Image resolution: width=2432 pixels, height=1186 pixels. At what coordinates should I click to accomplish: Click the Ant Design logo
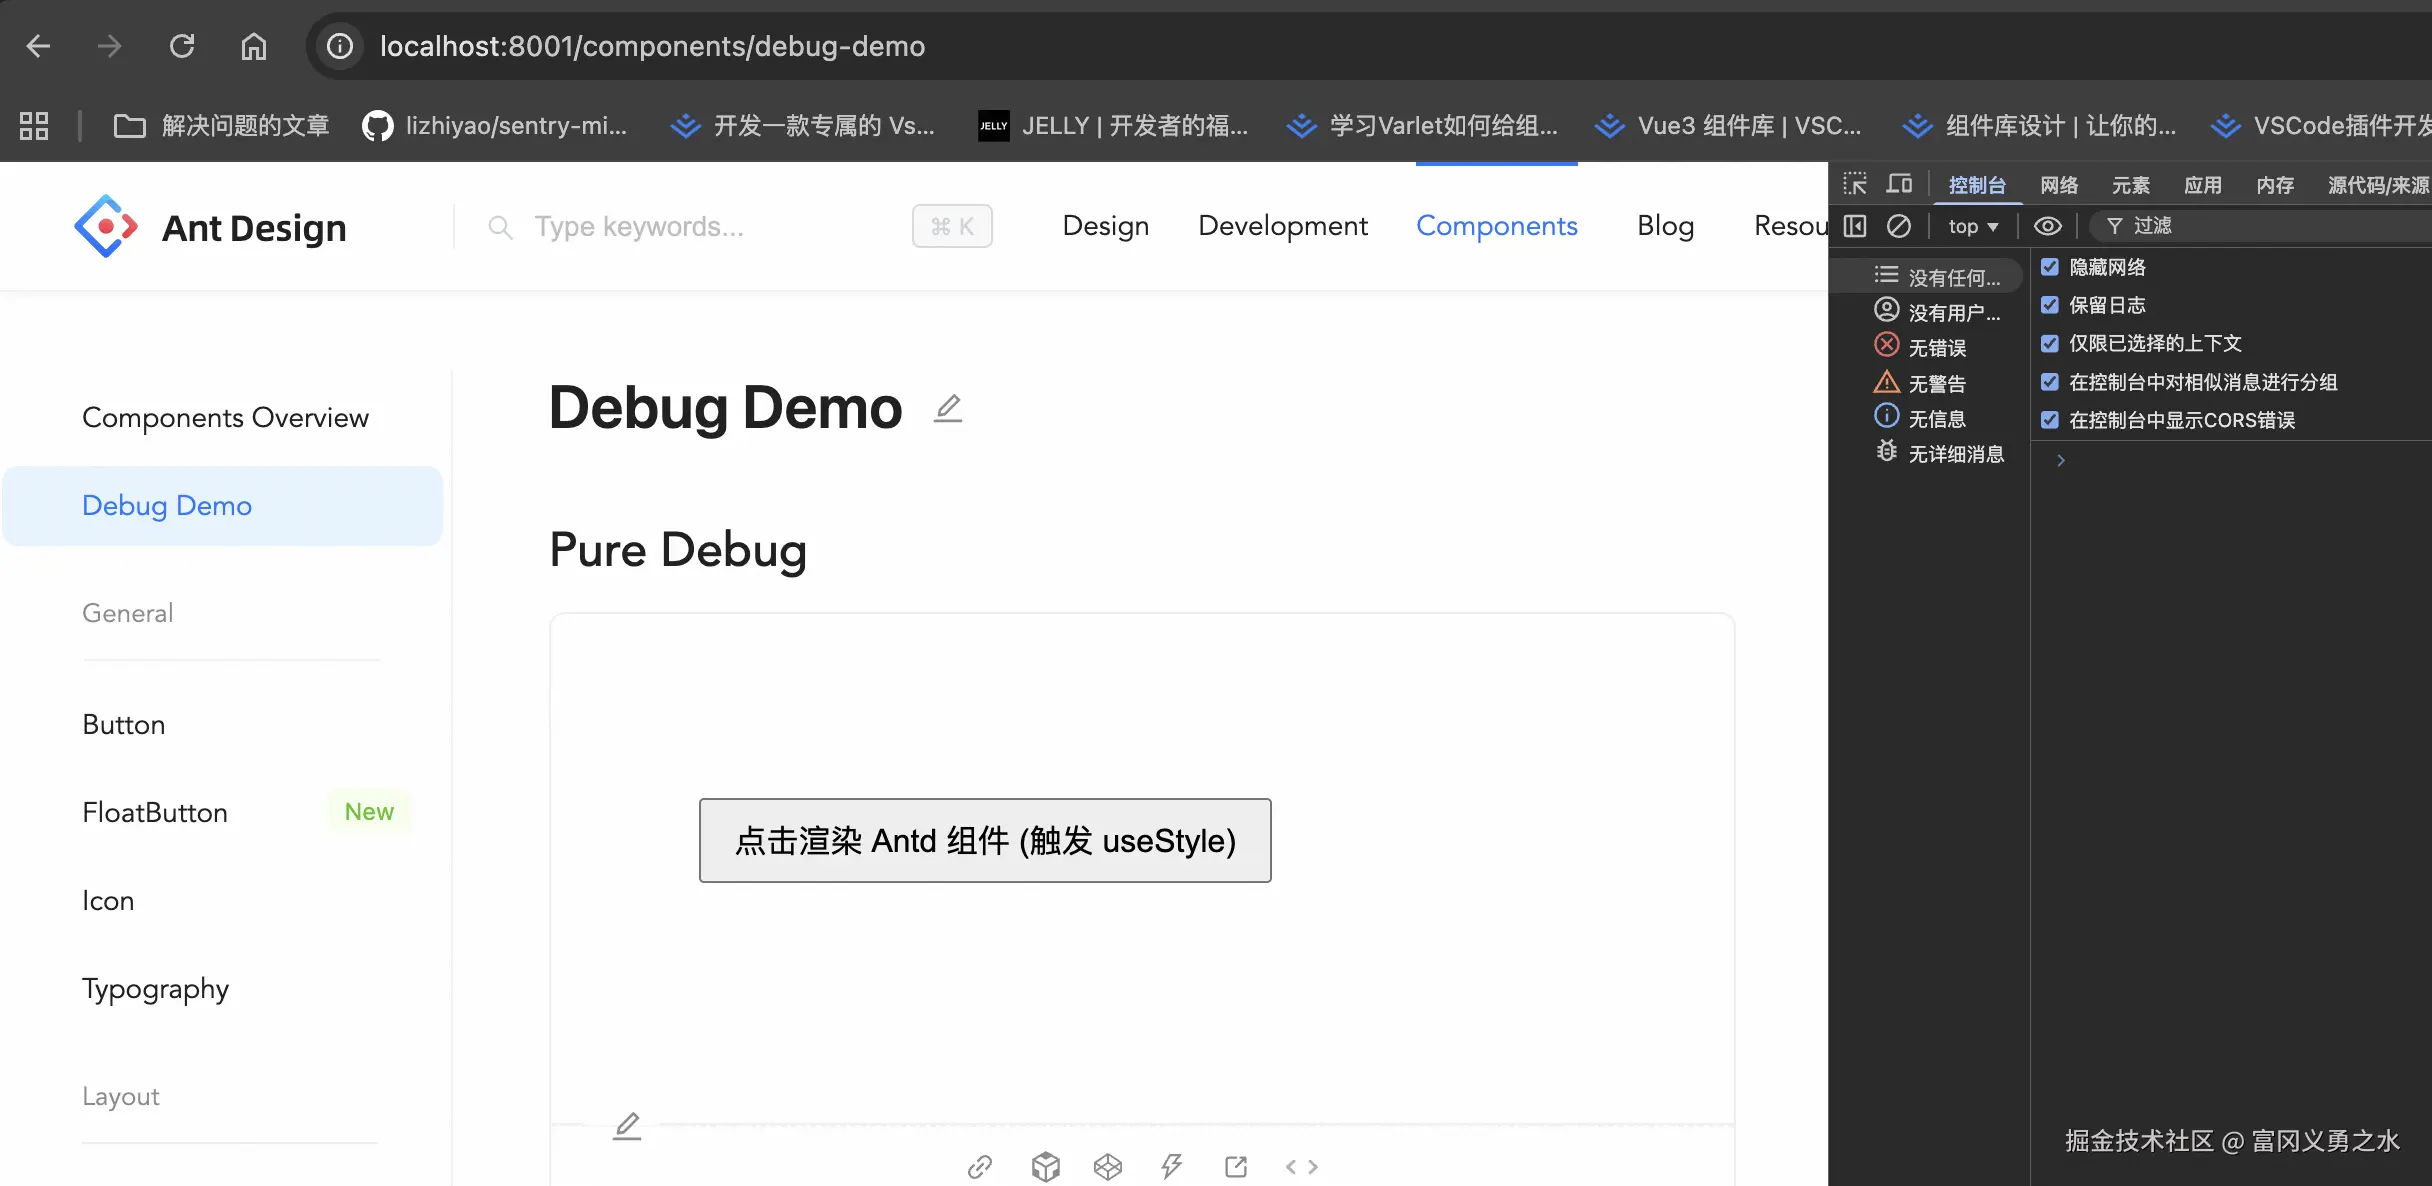pos(210,227)
